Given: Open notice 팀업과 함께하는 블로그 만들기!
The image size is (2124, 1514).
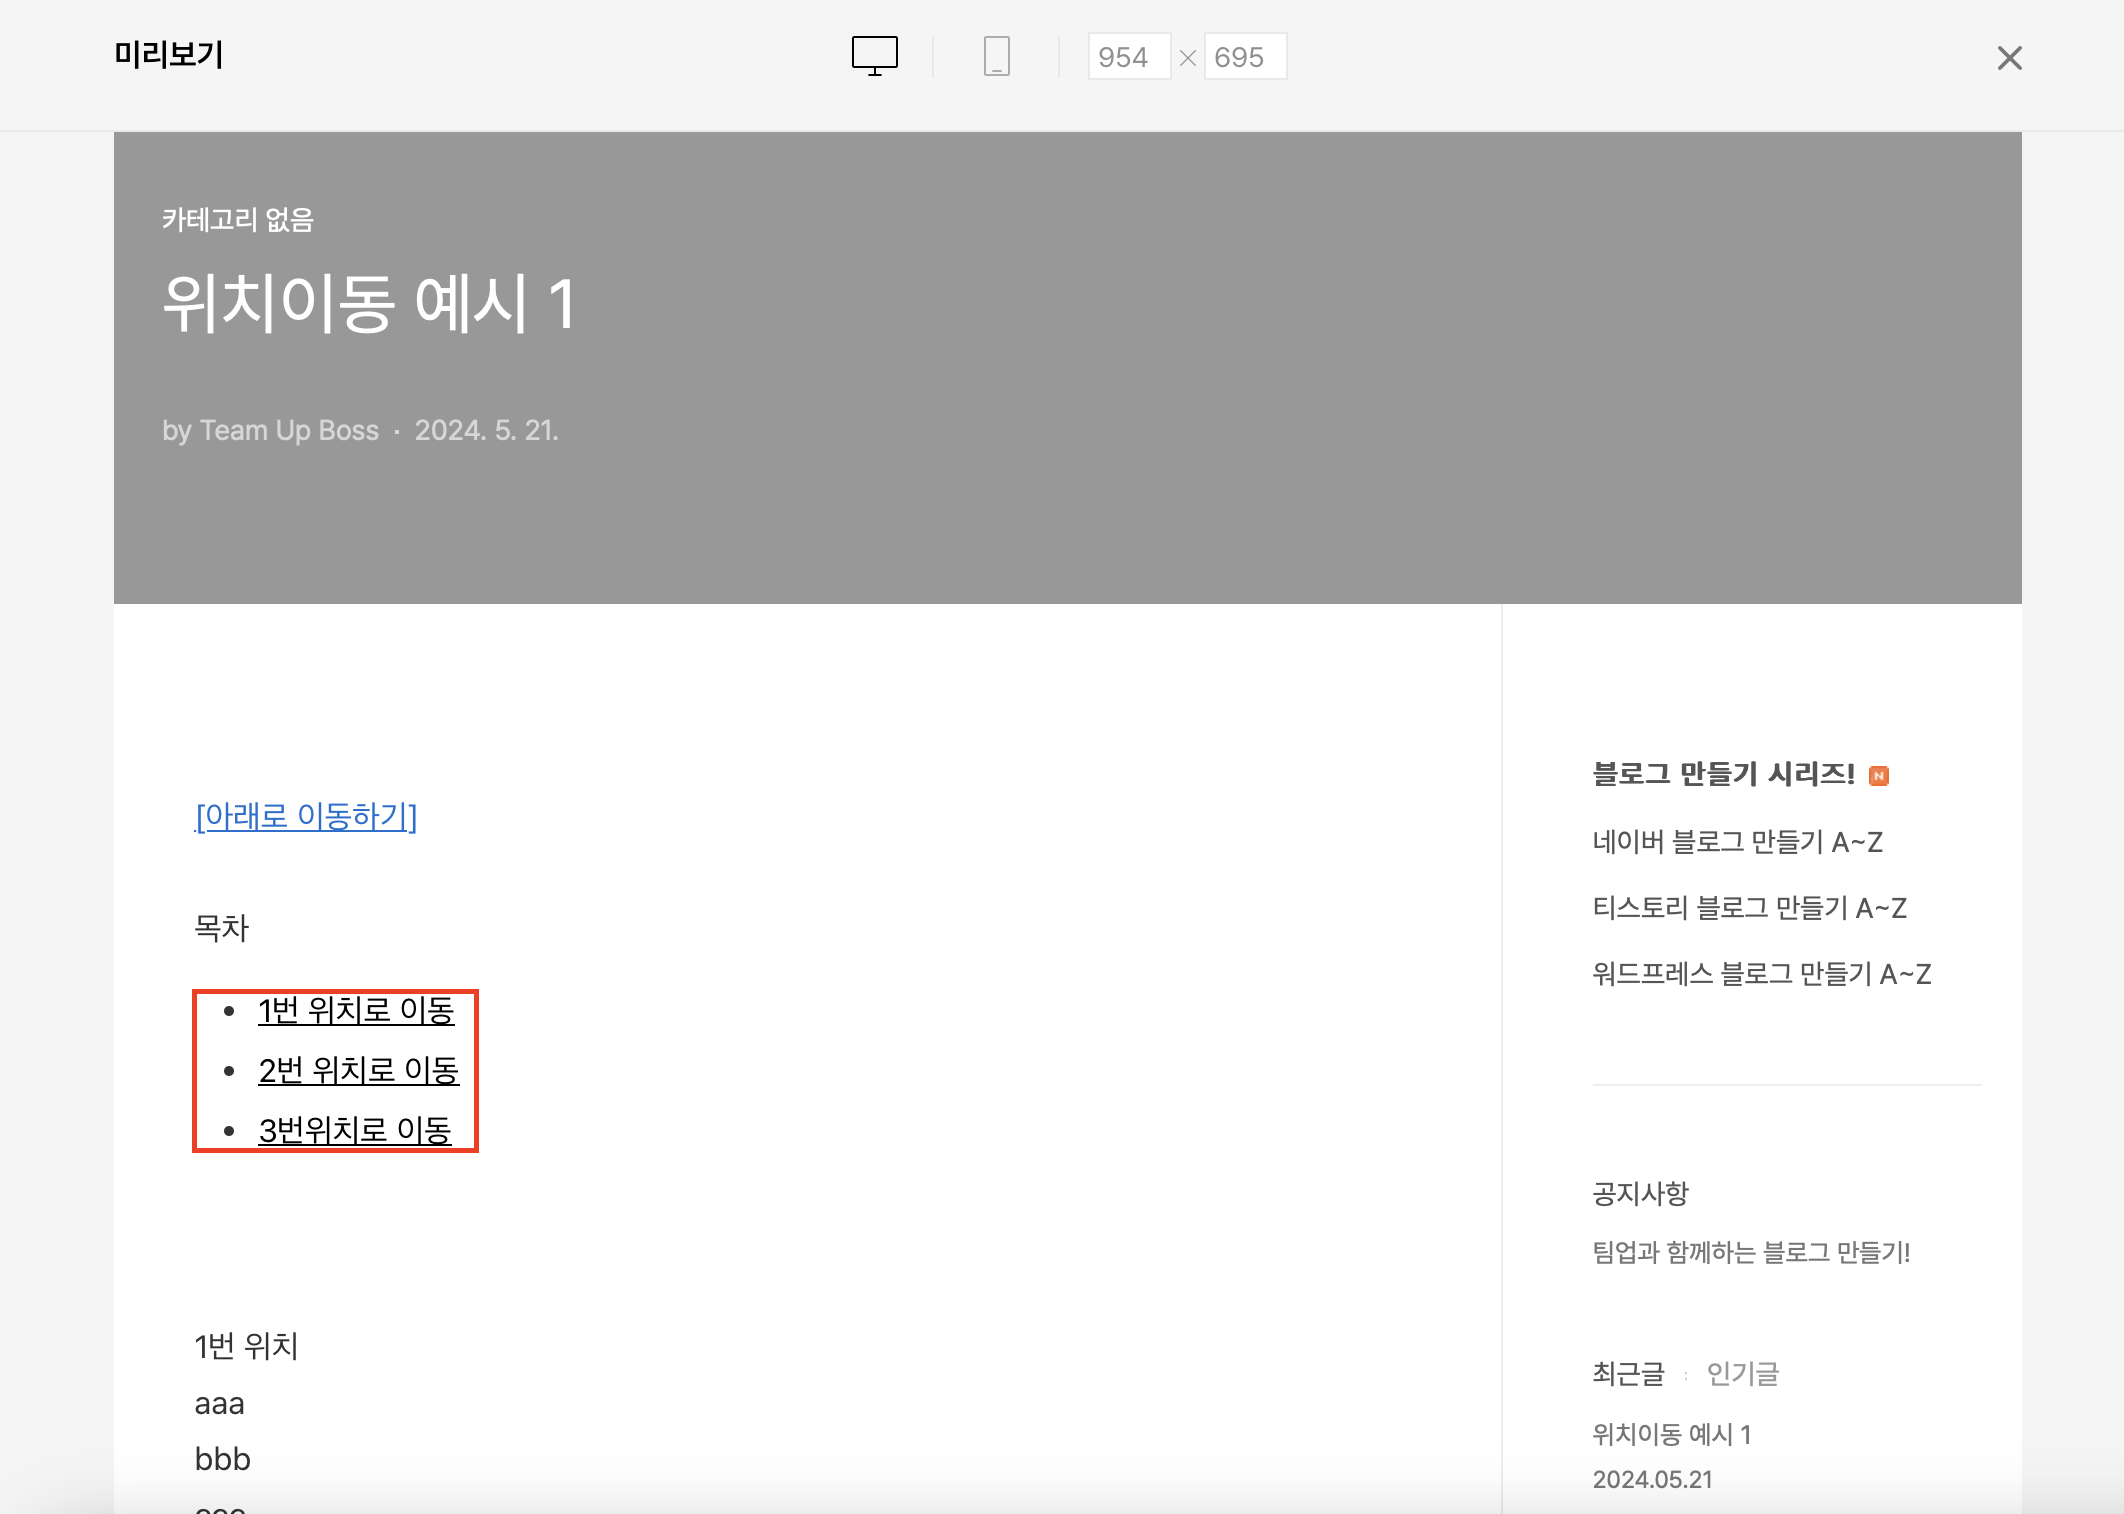Looking at the screenshot, I should 1751,1252.
